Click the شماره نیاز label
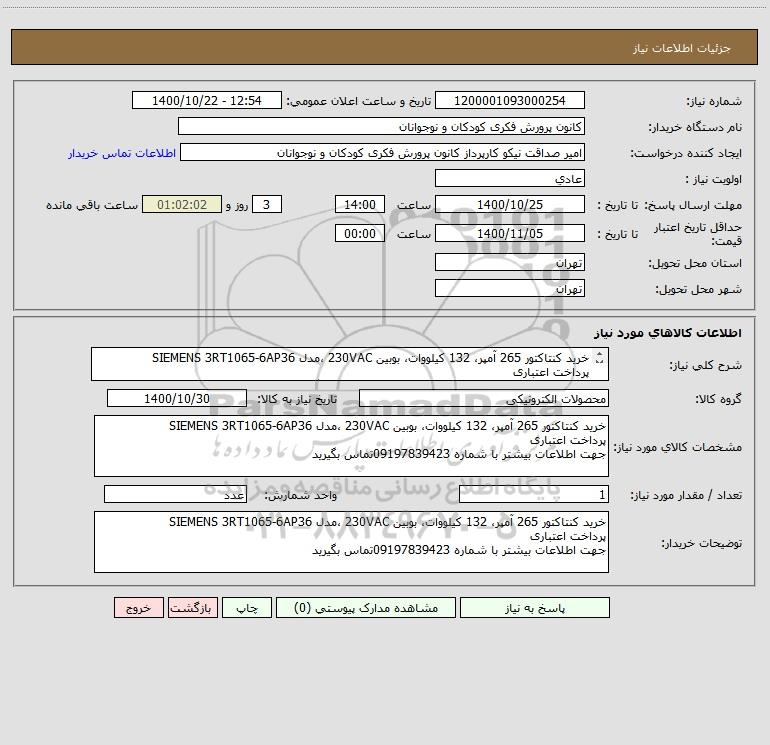This screenshot has width=770, height=745. pyautogui.click(x=714, y=101)
